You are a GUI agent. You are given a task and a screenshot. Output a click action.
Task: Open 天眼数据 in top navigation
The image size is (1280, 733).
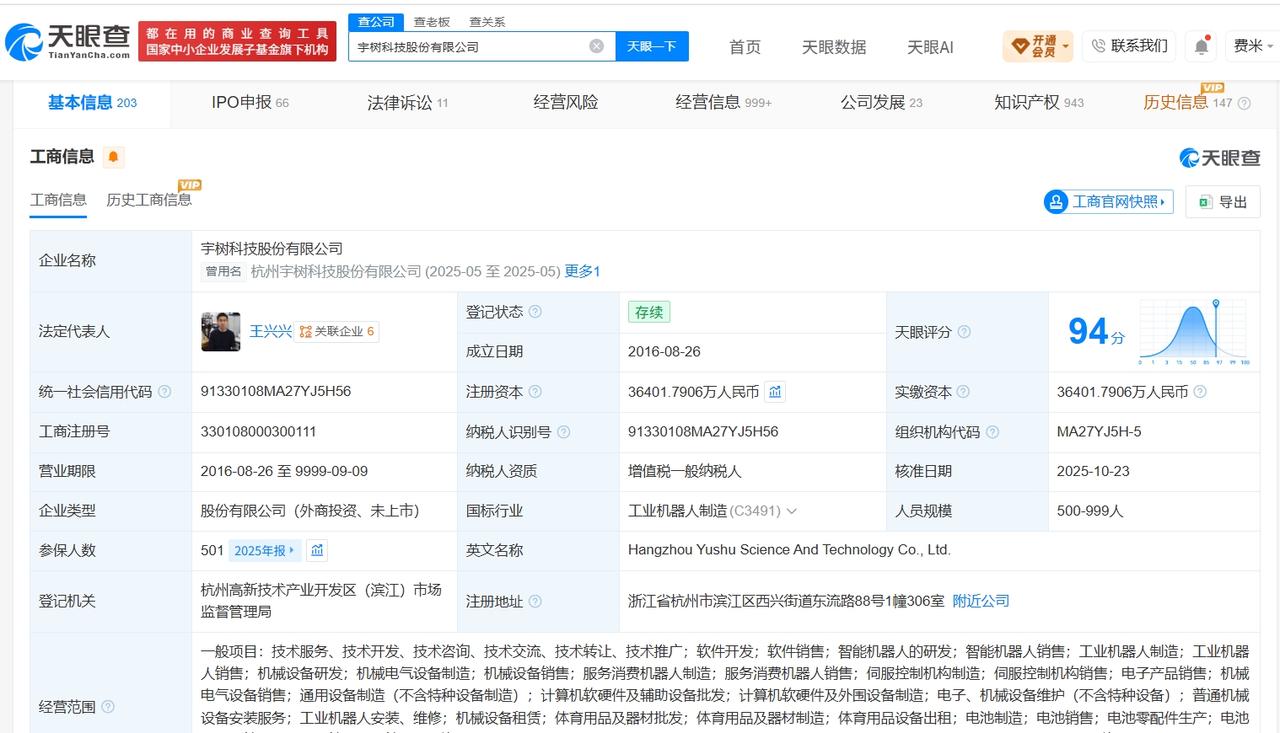[834, 47]
